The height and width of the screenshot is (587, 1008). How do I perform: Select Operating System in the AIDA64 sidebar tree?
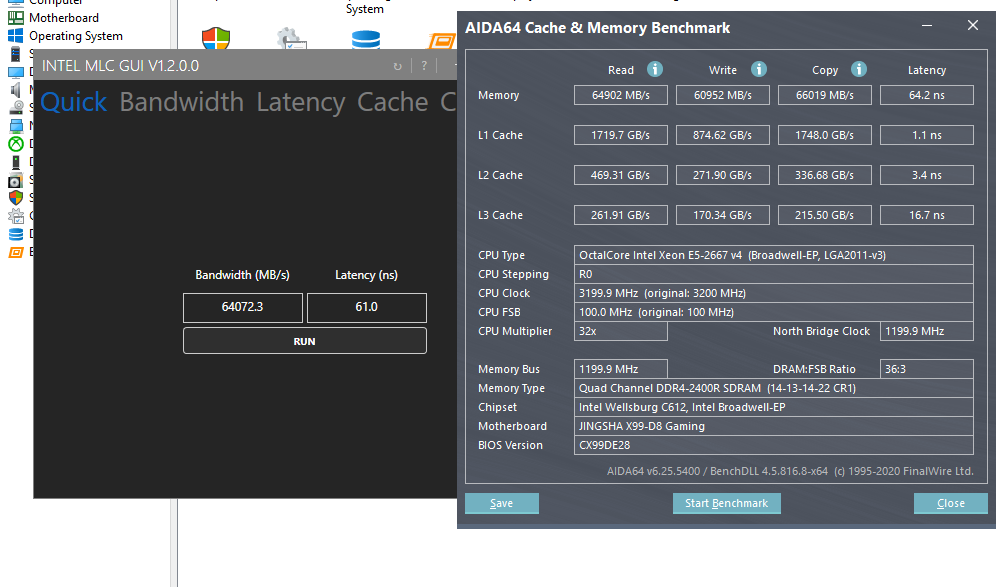(76, 36)
